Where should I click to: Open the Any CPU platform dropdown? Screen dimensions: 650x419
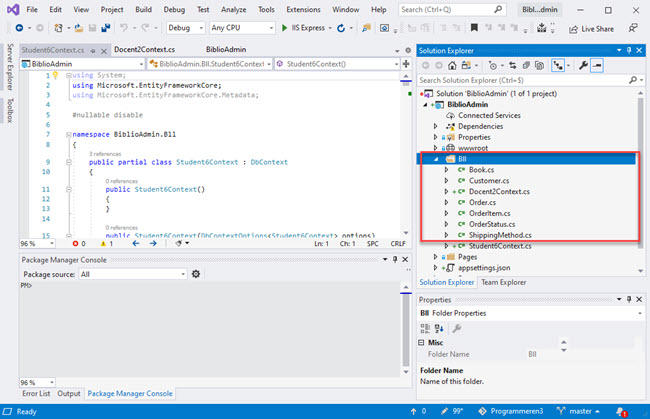click(242, 28)
